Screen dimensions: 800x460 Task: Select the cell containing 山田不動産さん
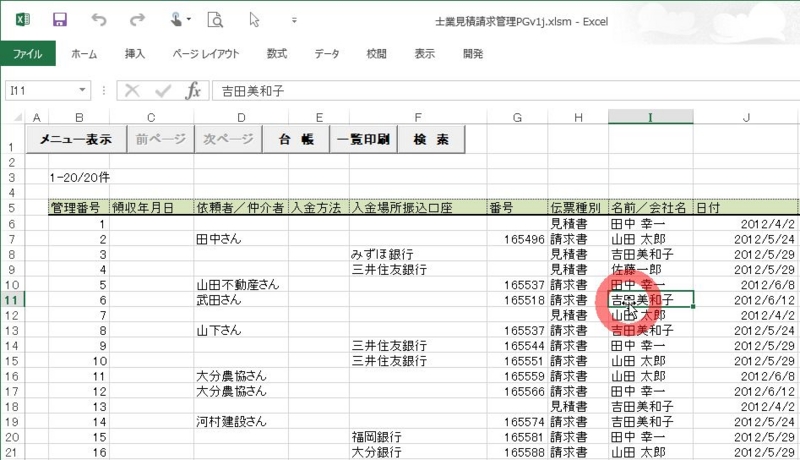[x=241, y=285]
